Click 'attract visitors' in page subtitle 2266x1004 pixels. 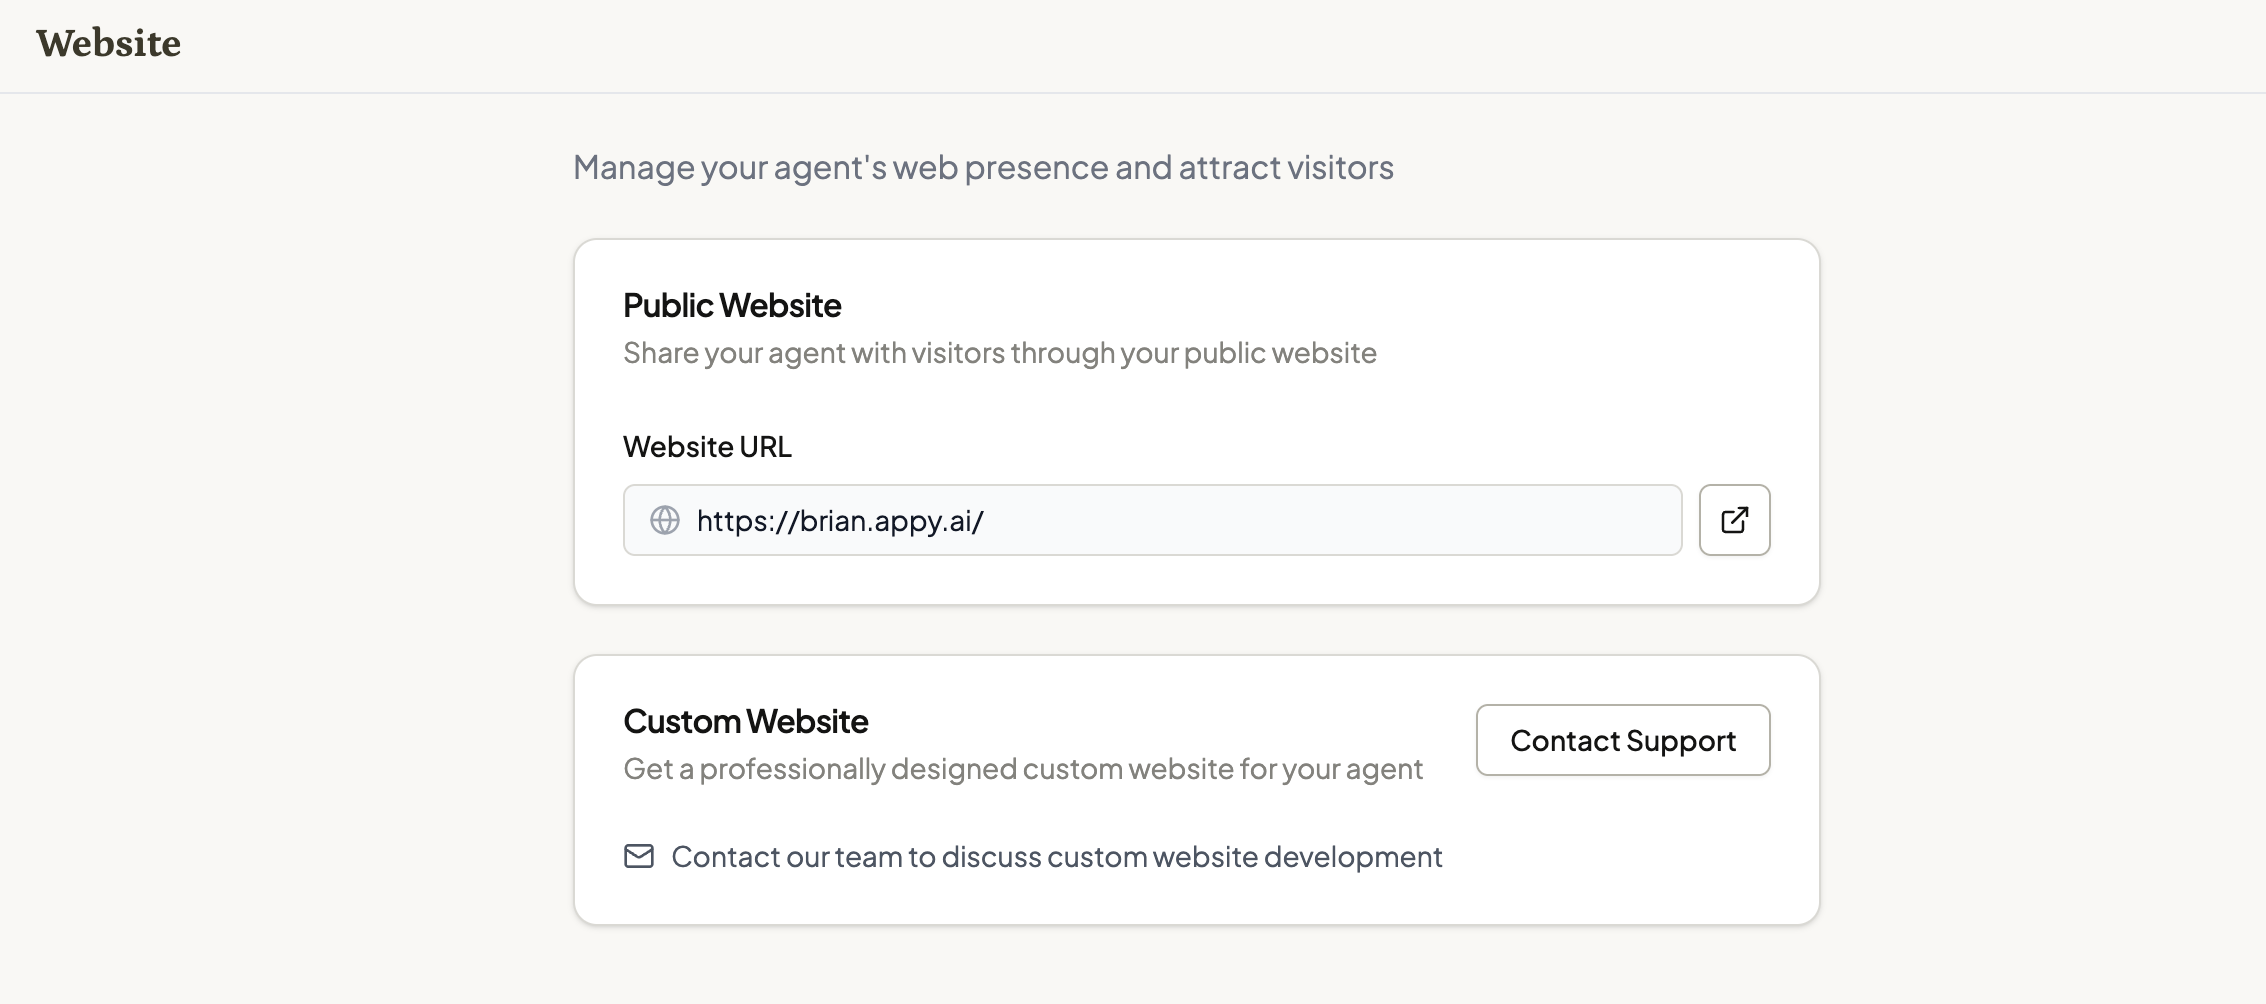1286,167
